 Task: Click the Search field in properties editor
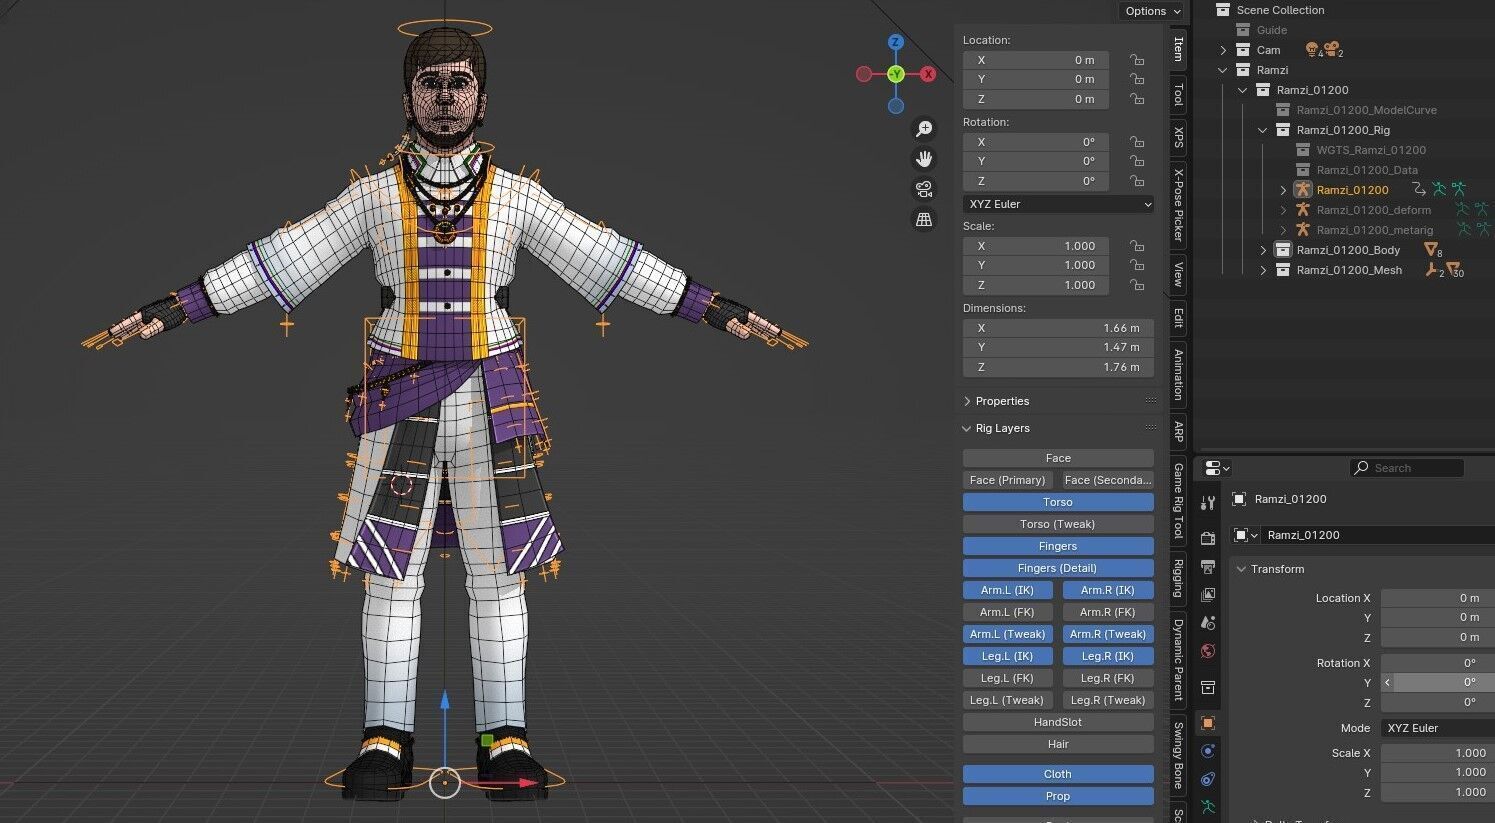1406,468
